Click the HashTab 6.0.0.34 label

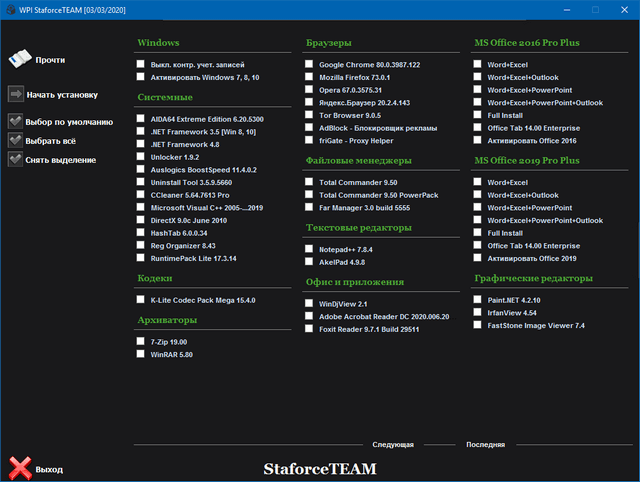click(x=179, y=233)
